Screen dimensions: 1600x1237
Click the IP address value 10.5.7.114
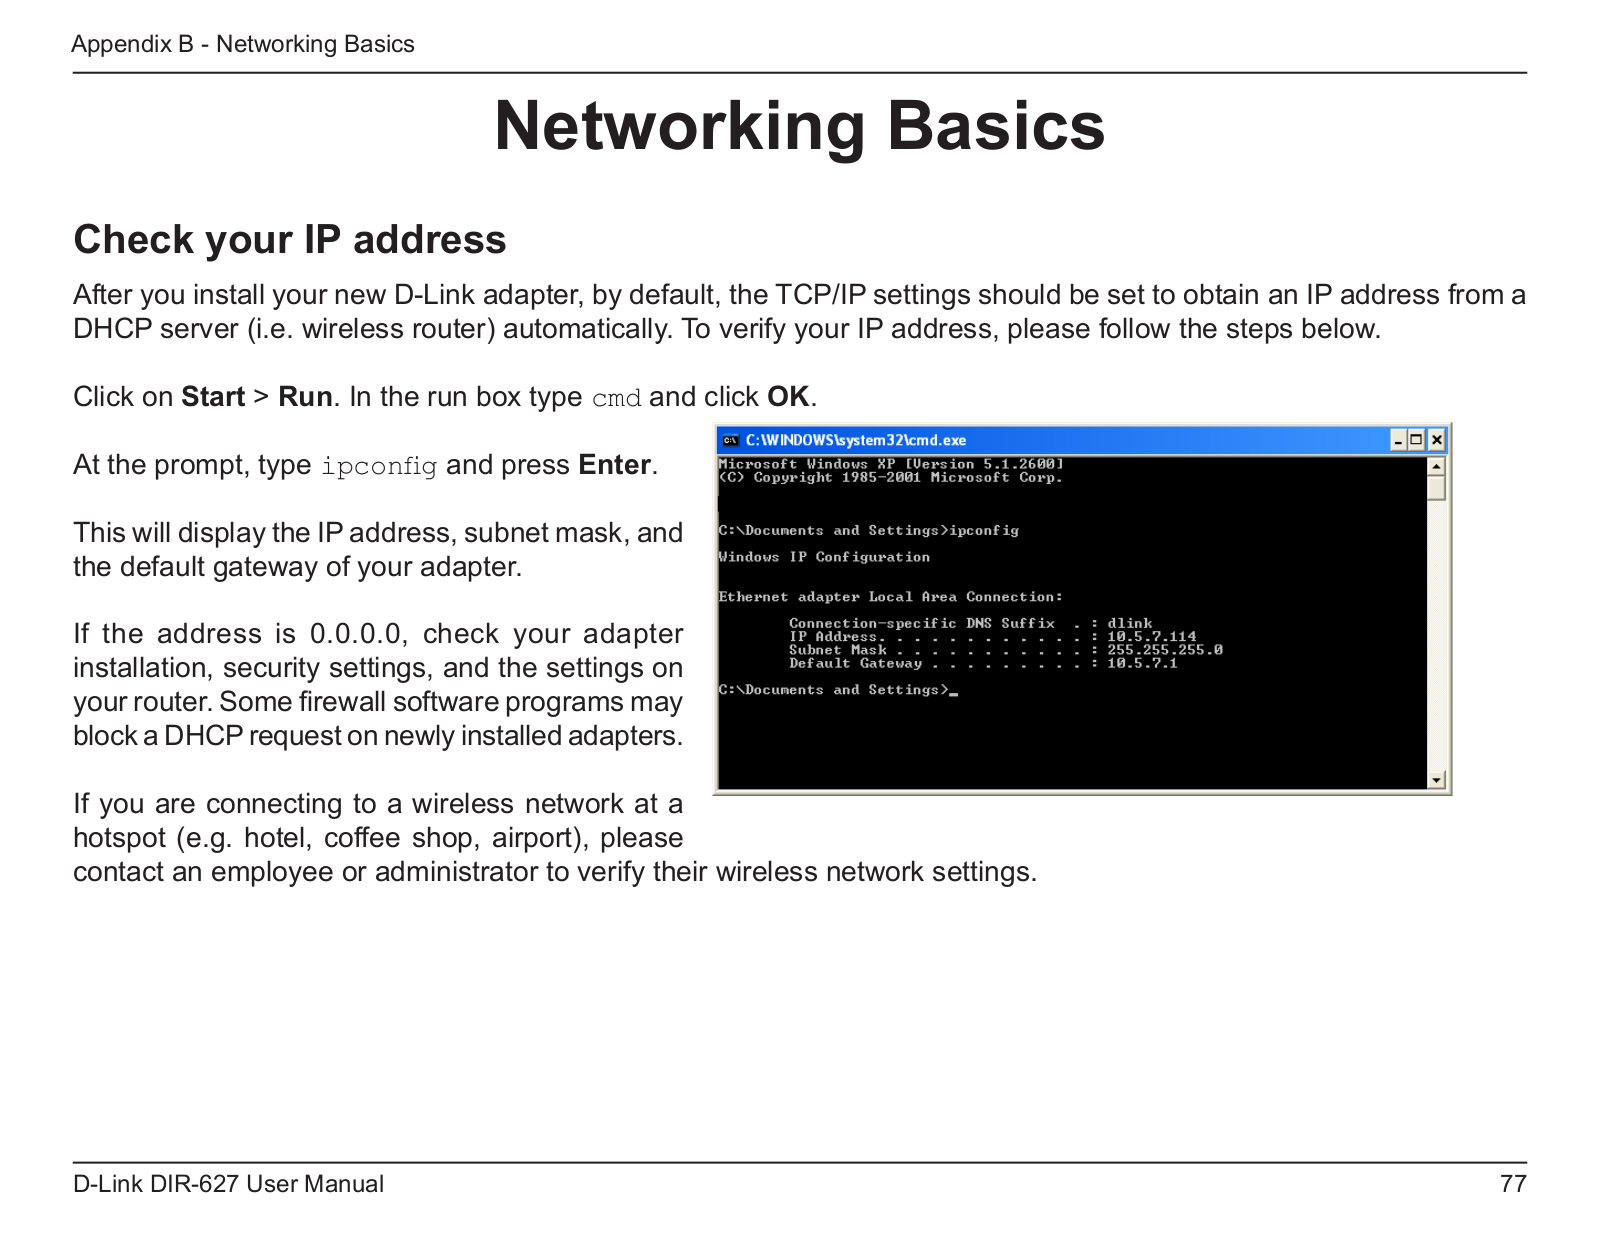1151,636
